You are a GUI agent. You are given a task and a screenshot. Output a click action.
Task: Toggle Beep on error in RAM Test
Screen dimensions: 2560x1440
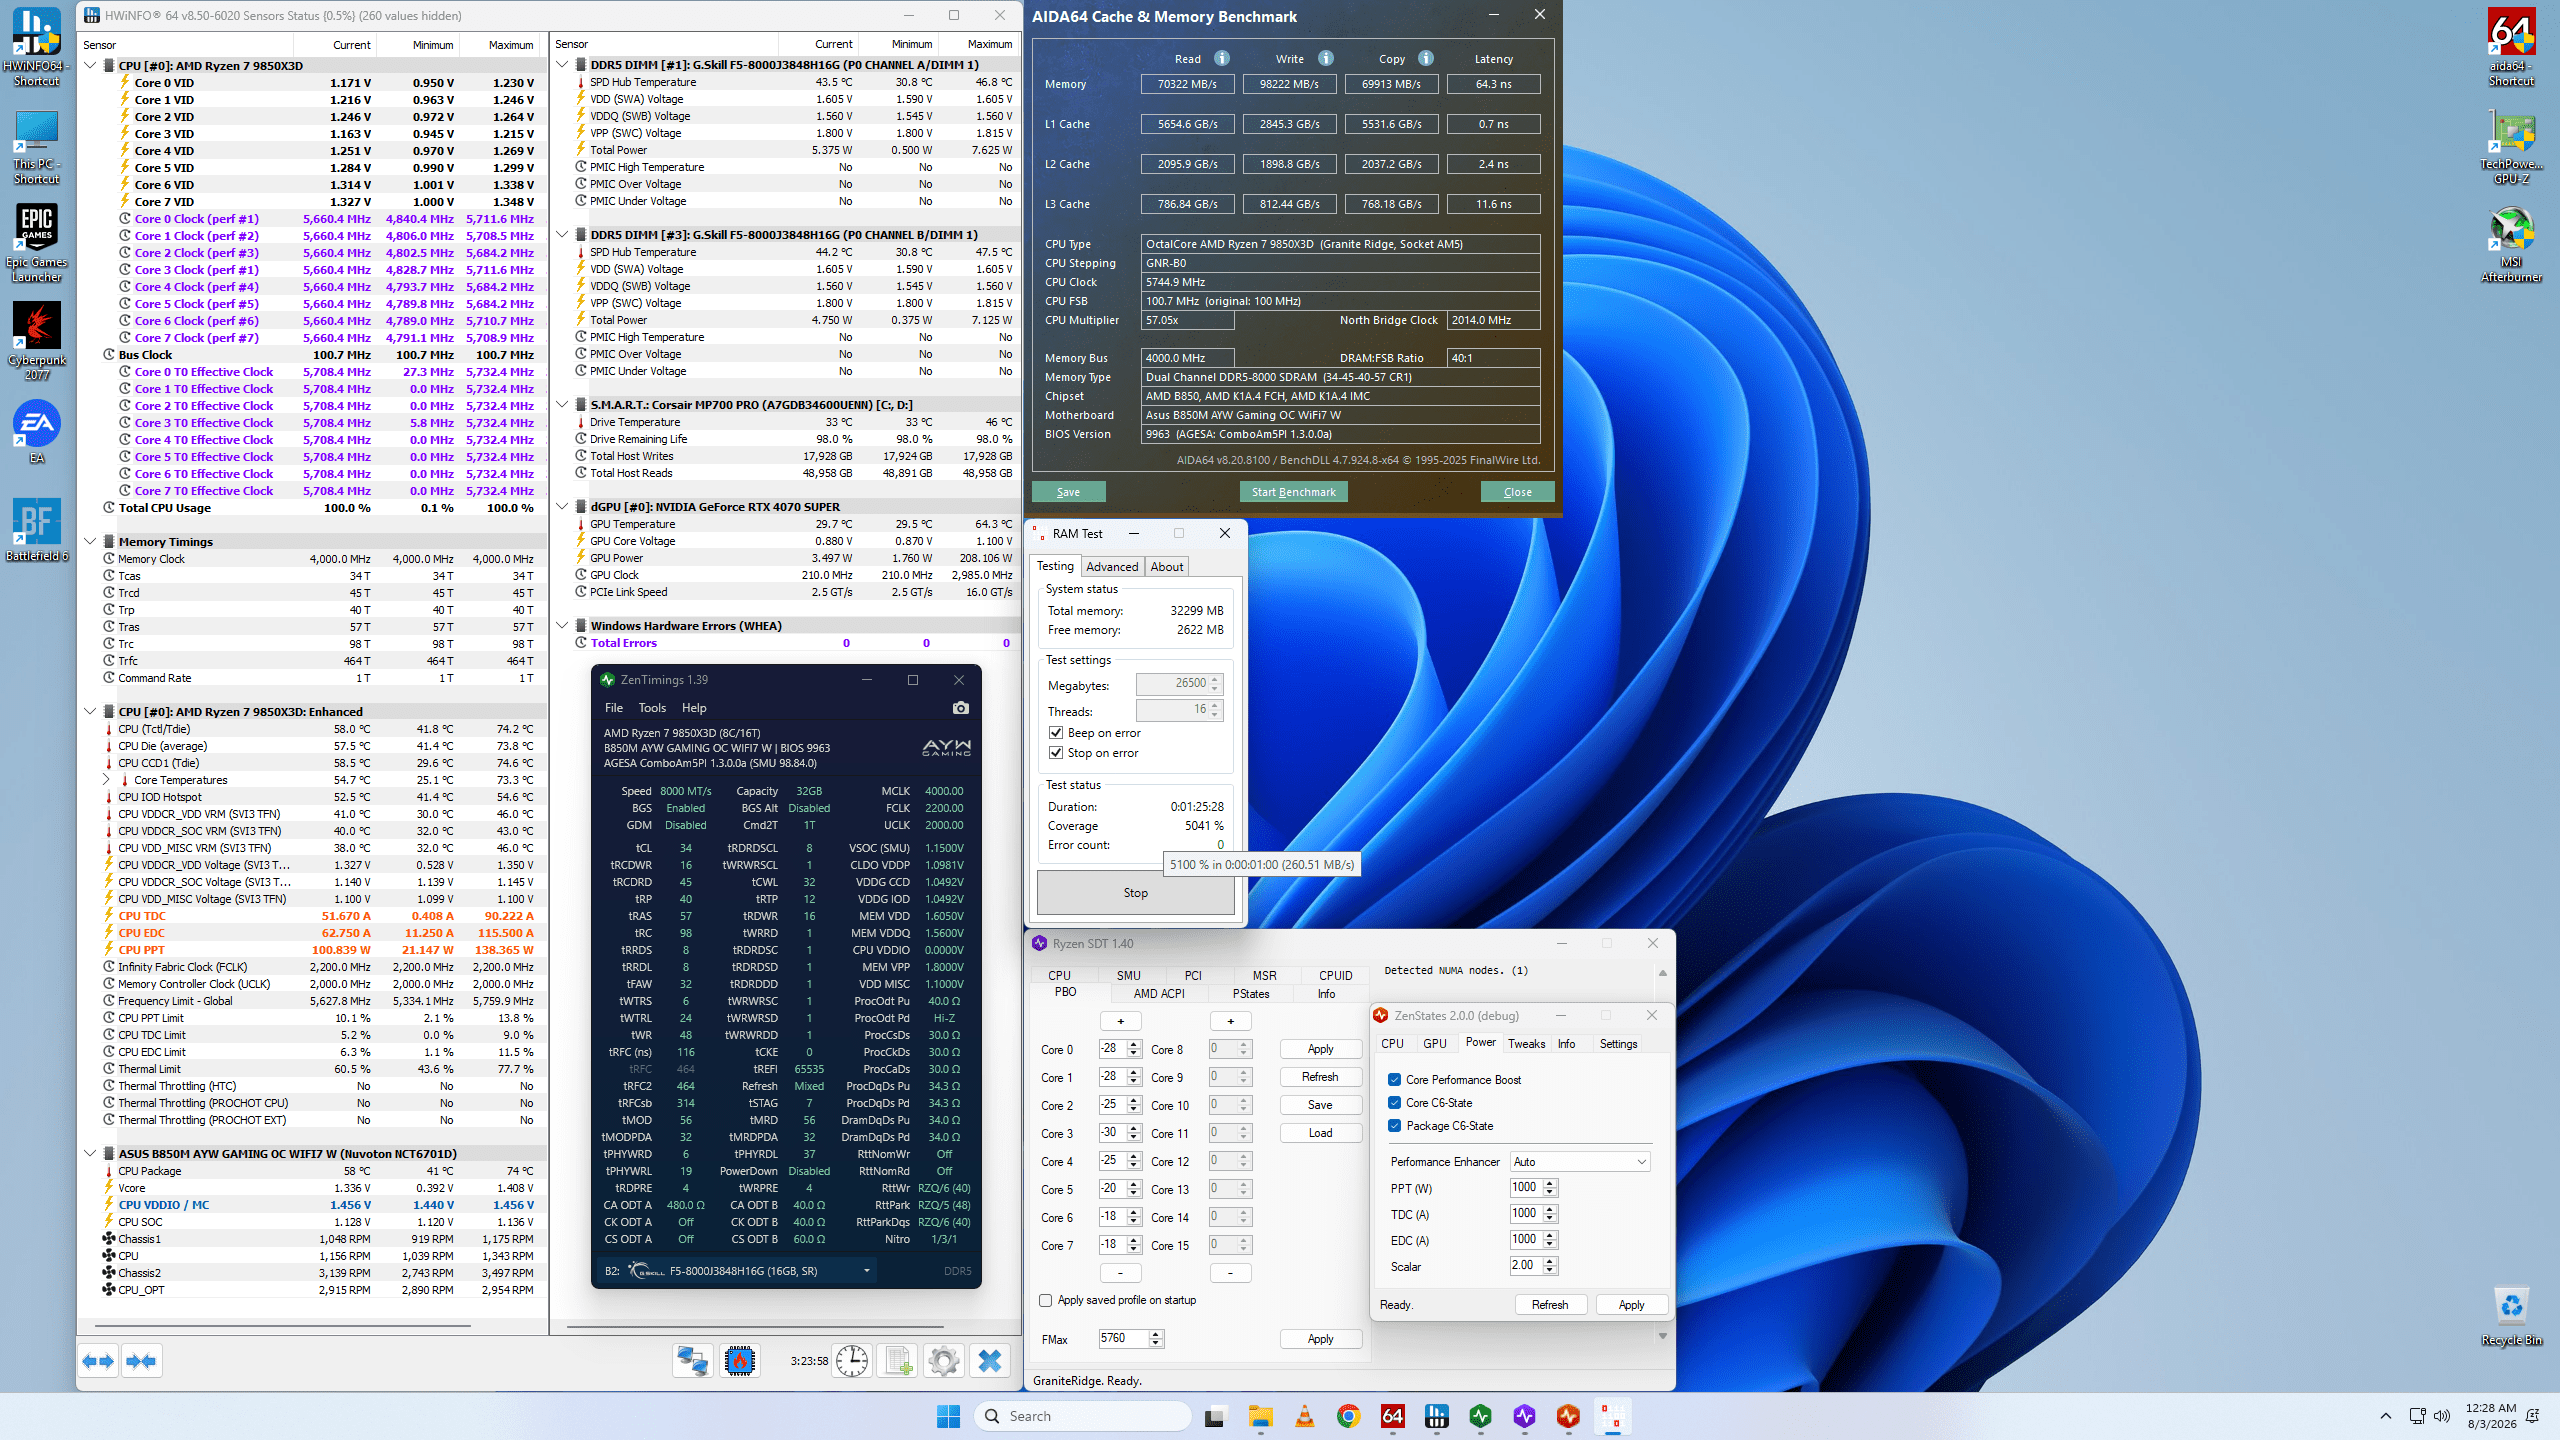1056,733
